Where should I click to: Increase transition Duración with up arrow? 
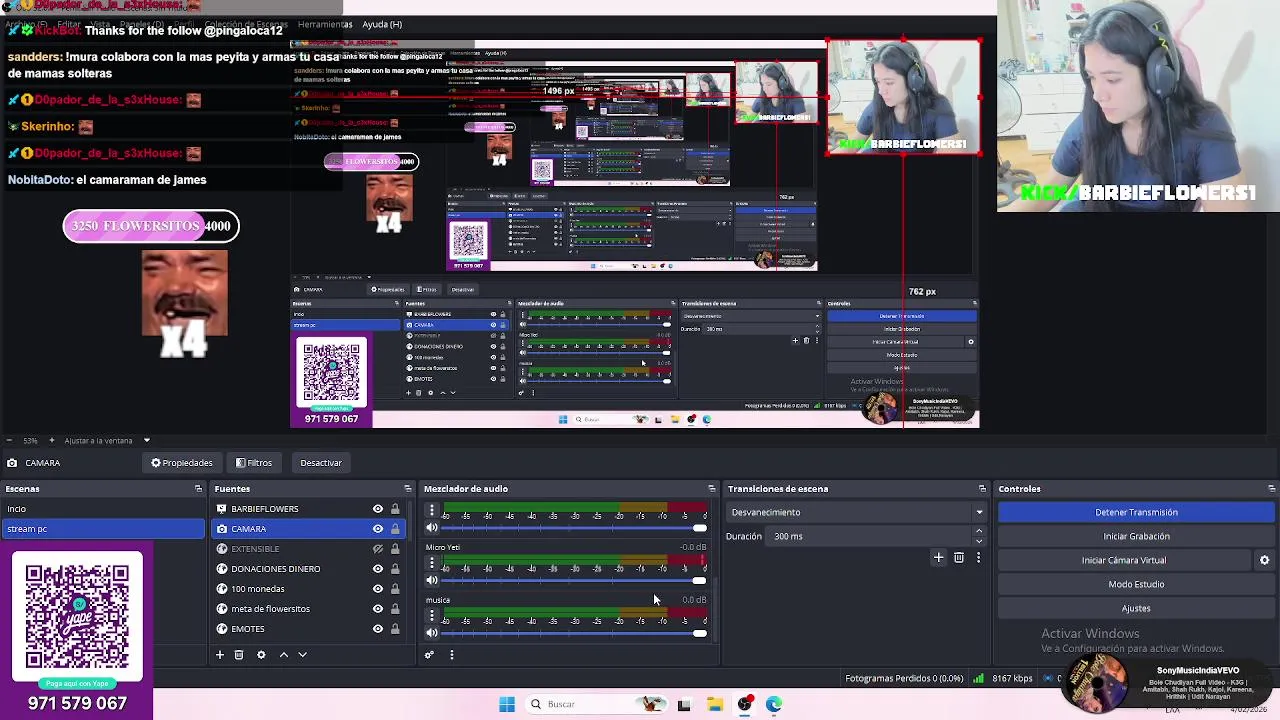click(x=979, y=531)
